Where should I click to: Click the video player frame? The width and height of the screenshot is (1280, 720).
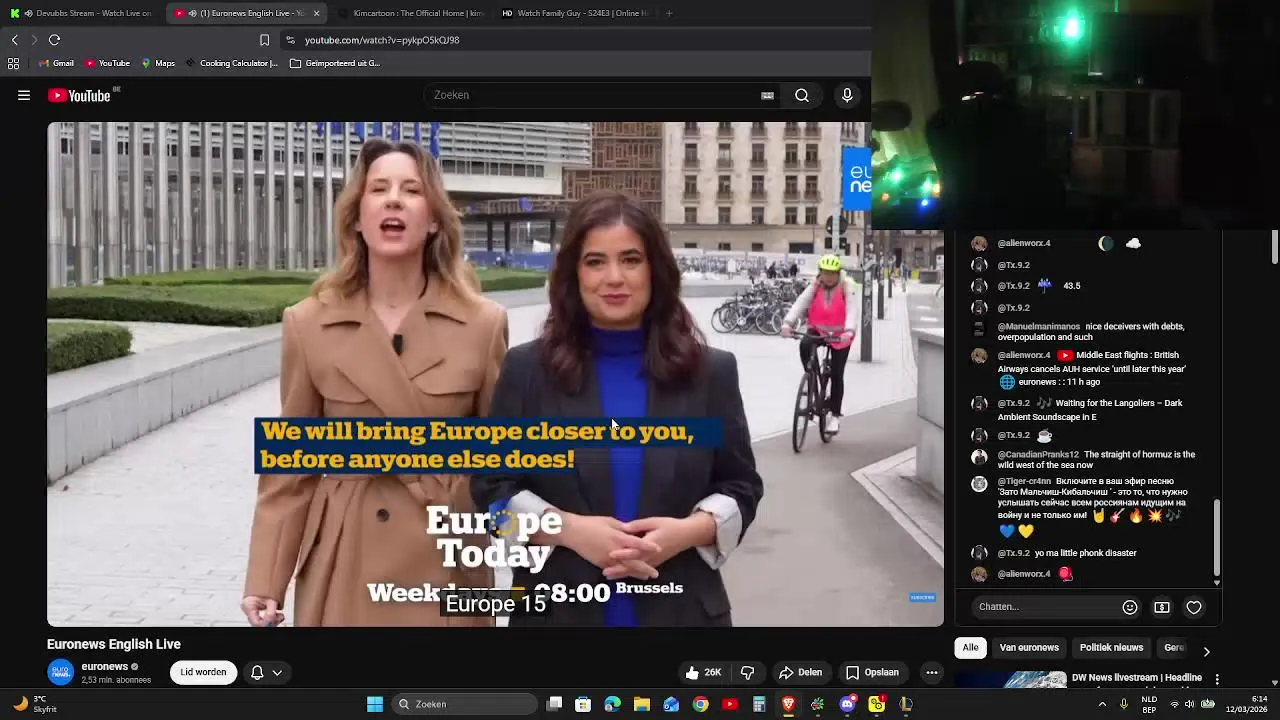(495, 374)
